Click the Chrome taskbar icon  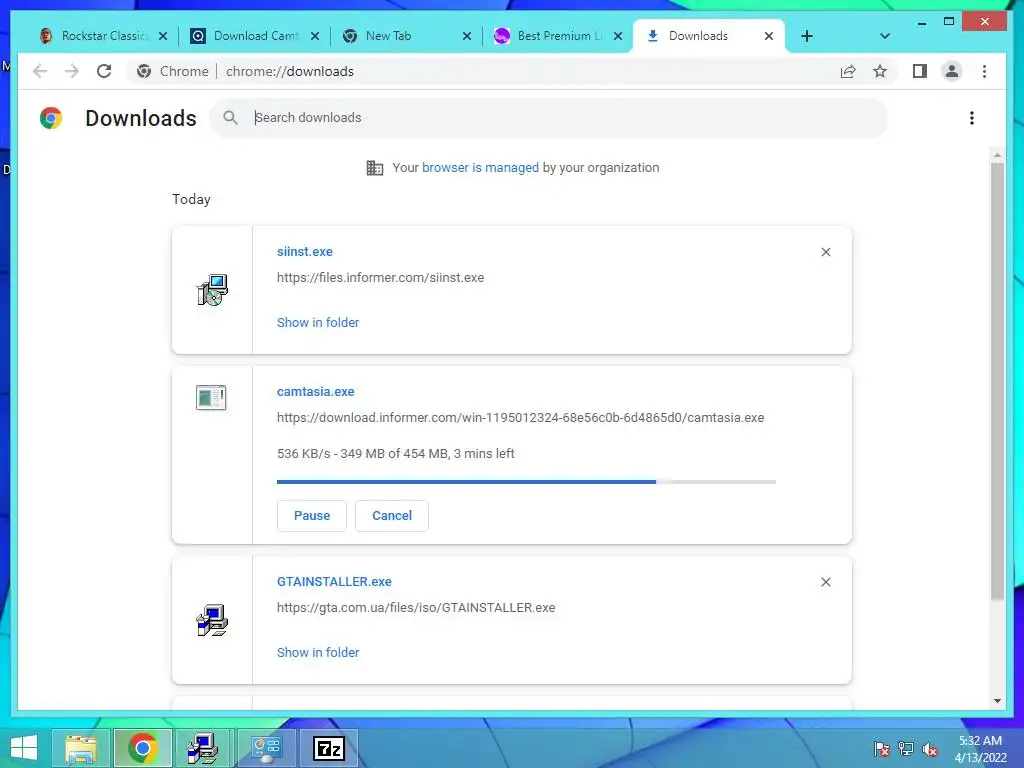pyautogui.click(x=142, y=748)
